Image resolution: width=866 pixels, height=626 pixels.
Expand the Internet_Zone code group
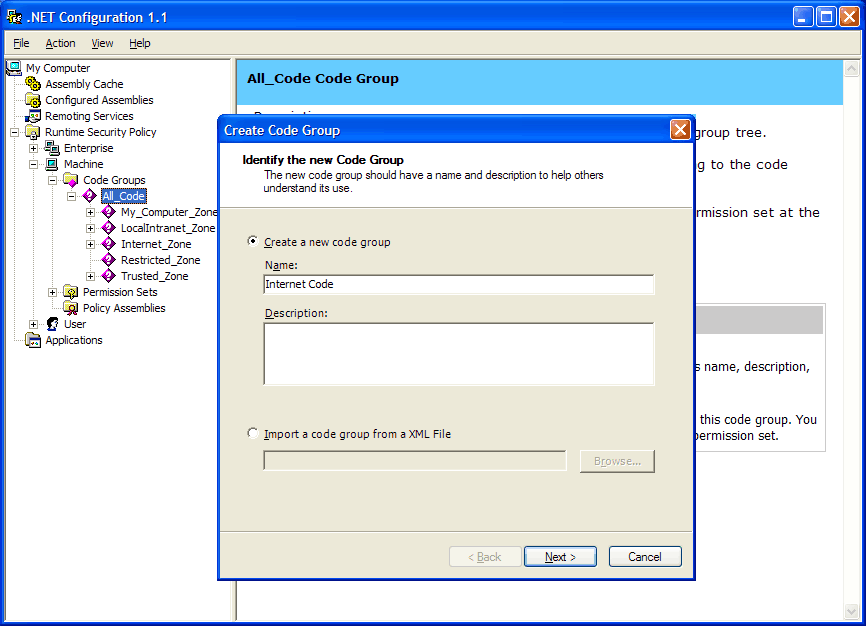tap(91, 244)
